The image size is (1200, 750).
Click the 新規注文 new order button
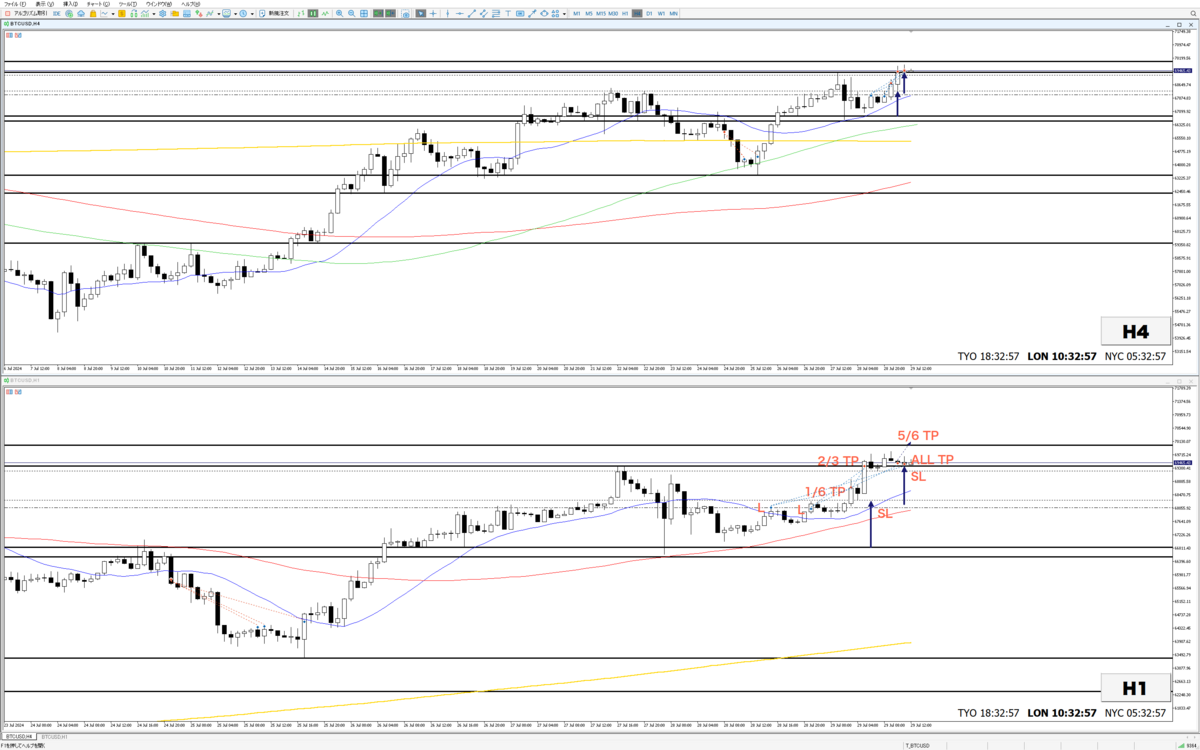pos(276,13)
